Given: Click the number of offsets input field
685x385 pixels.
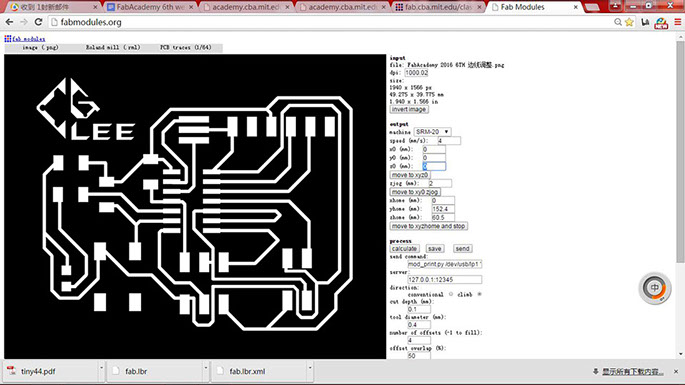Looking at the screenshot, I should [x=419, y=340].
